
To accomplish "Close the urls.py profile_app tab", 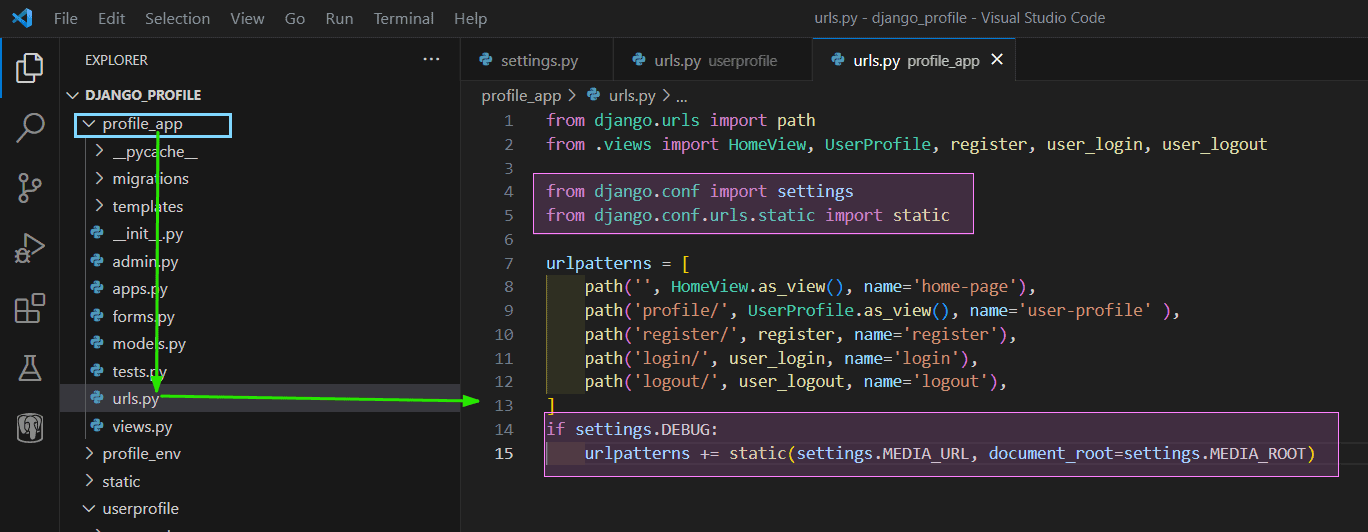I will pyautogui.click(x=996, y=60).
